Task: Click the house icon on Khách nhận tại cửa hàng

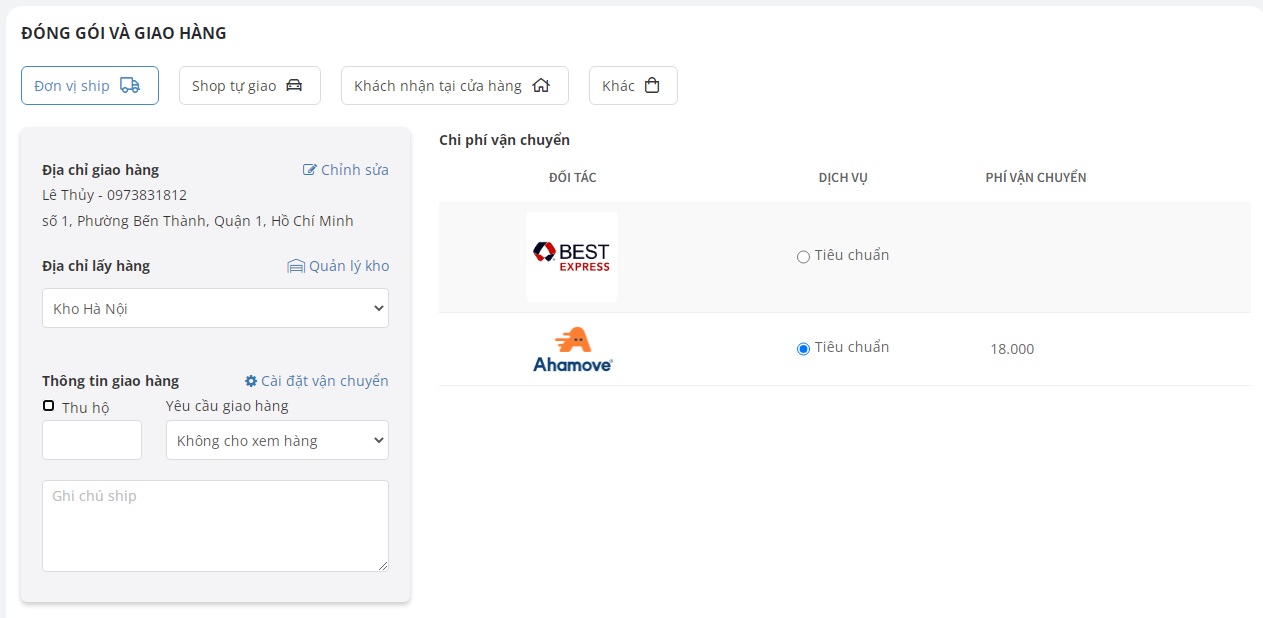Action: pos(541,86)
